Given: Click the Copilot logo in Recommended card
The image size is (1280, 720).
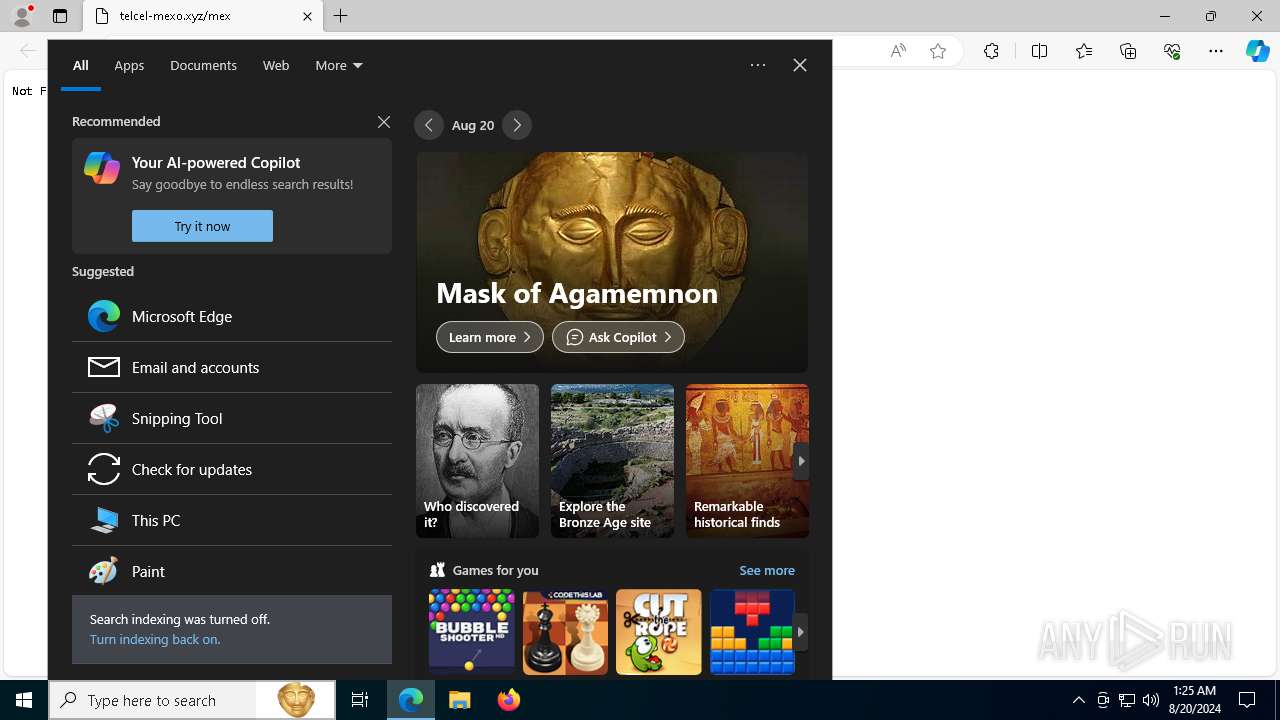Looking at the screenshot, I should coord(102,168).
